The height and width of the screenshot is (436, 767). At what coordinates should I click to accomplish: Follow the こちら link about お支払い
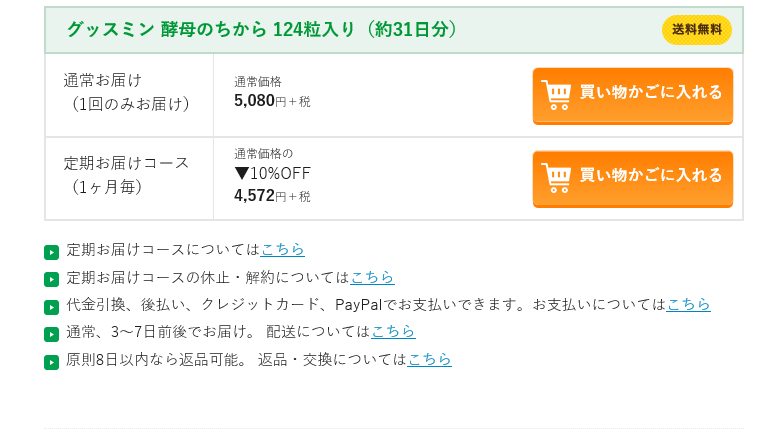[688, 304]
